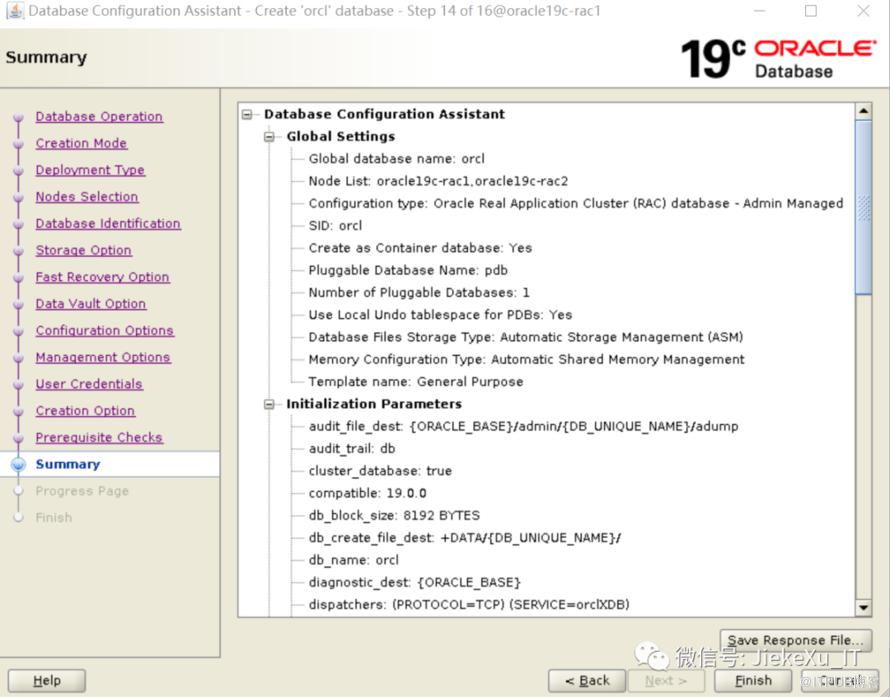Navigate to Fast Recovery Option step
The height and width of the screenshot is (697, 890).
pyautogui.click(x=102, y=278)
